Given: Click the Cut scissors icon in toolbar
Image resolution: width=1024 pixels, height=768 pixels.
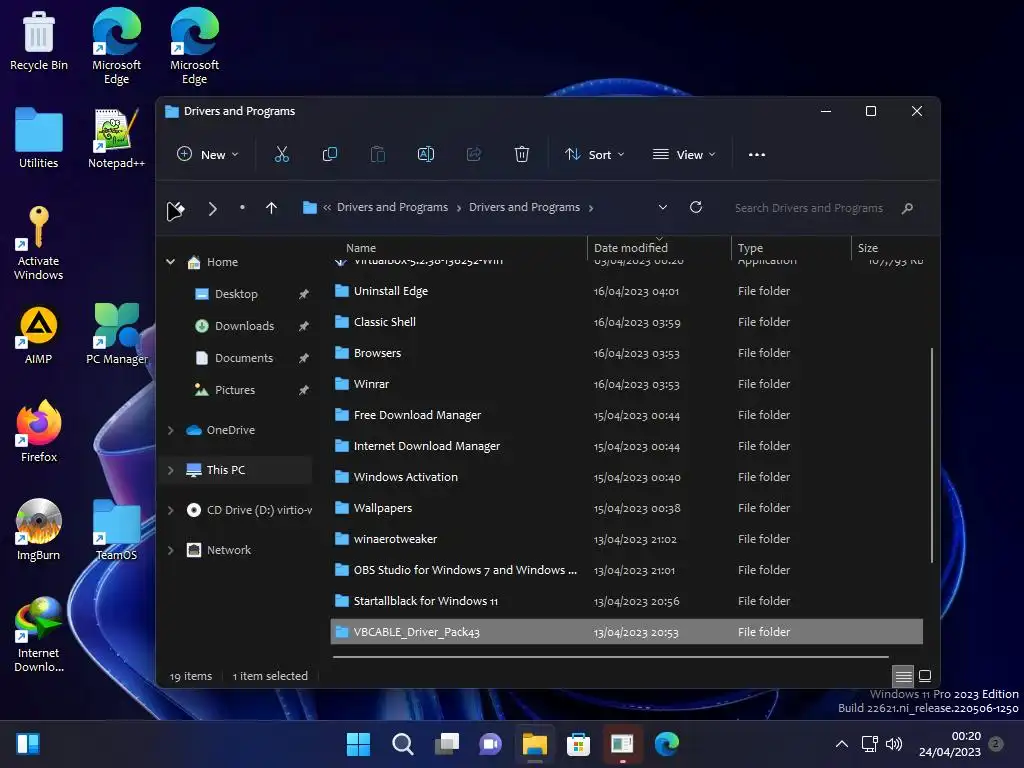Looking at the screenshot, I should (x=281, y=154).
